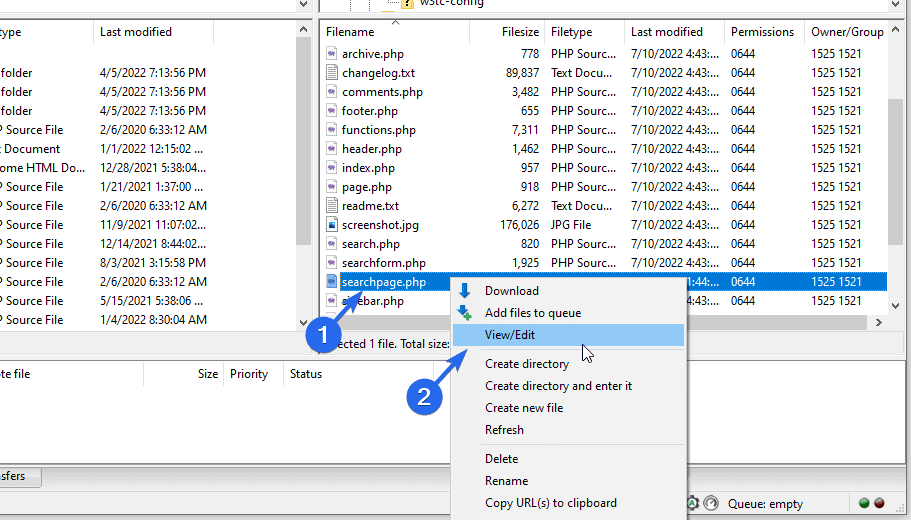
Task: Choose Add files to queue
Action: tap(569, 313)
